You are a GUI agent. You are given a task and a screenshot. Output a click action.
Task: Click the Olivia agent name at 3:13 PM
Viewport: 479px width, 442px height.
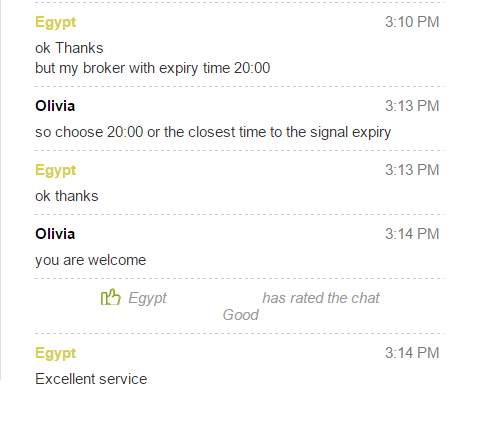point(55,106)
